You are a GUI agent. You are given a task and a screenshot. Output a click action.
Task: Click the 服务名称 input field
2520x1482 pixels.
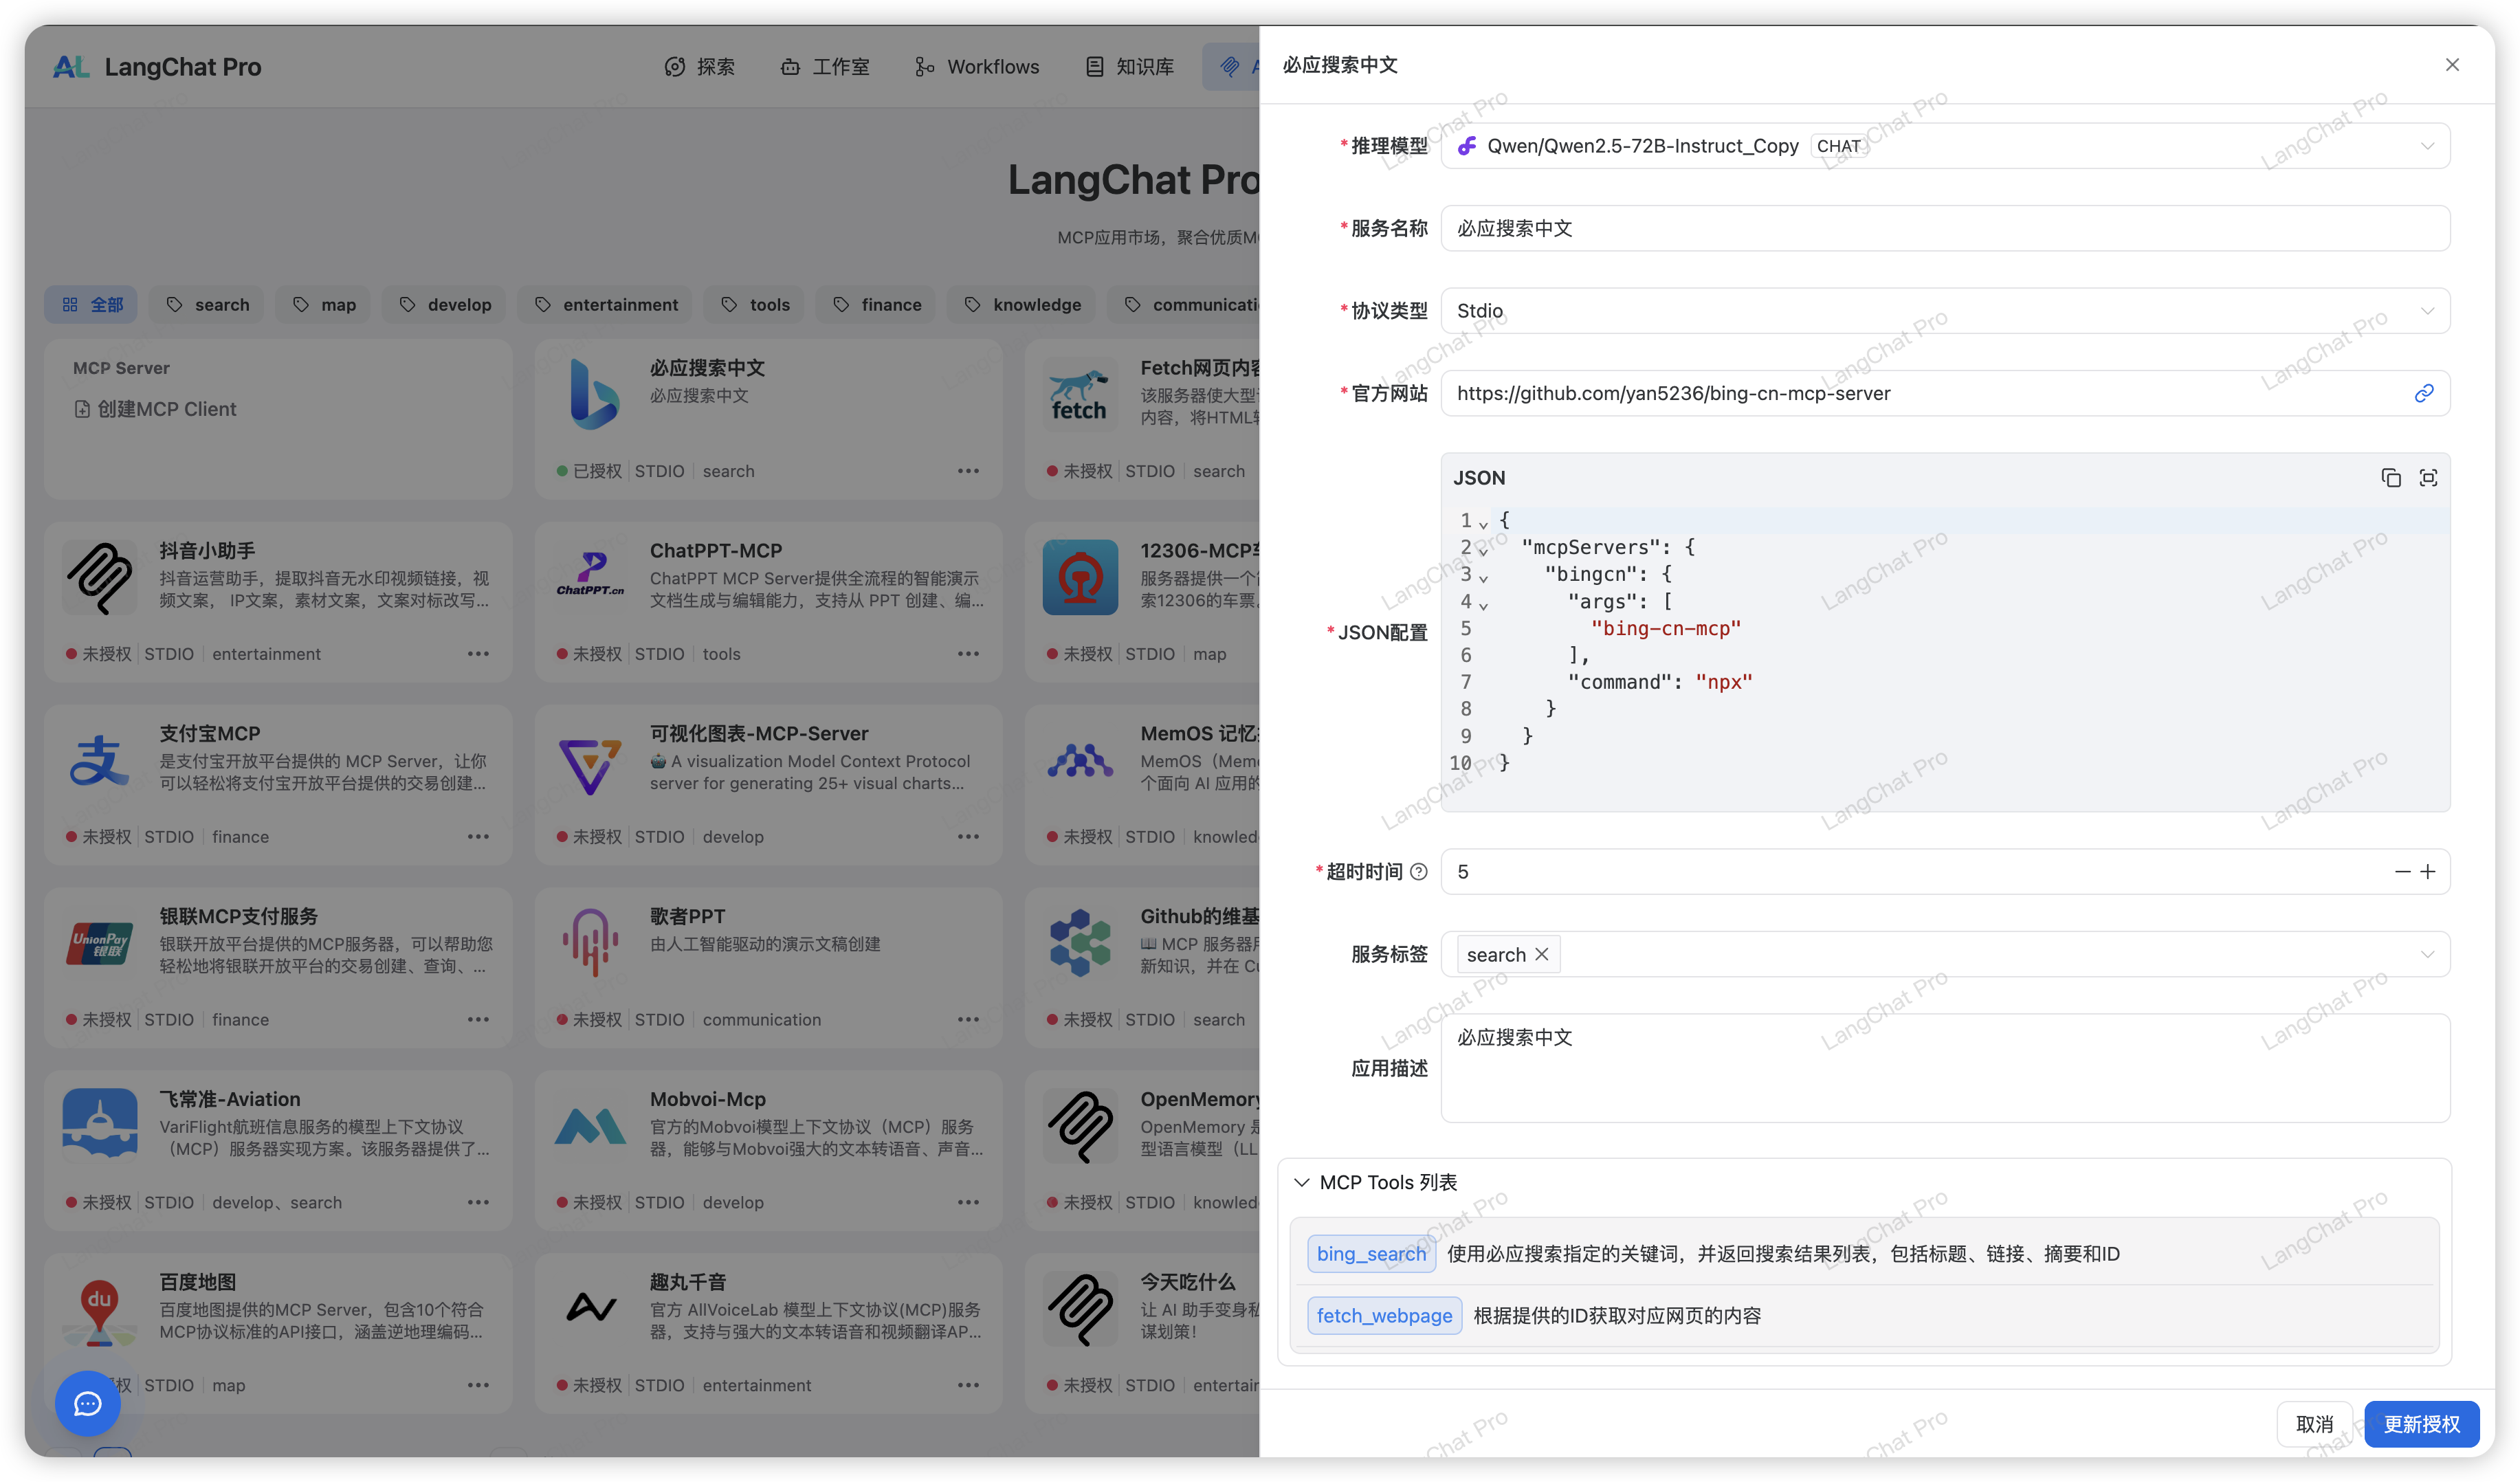pos(1944,228)
